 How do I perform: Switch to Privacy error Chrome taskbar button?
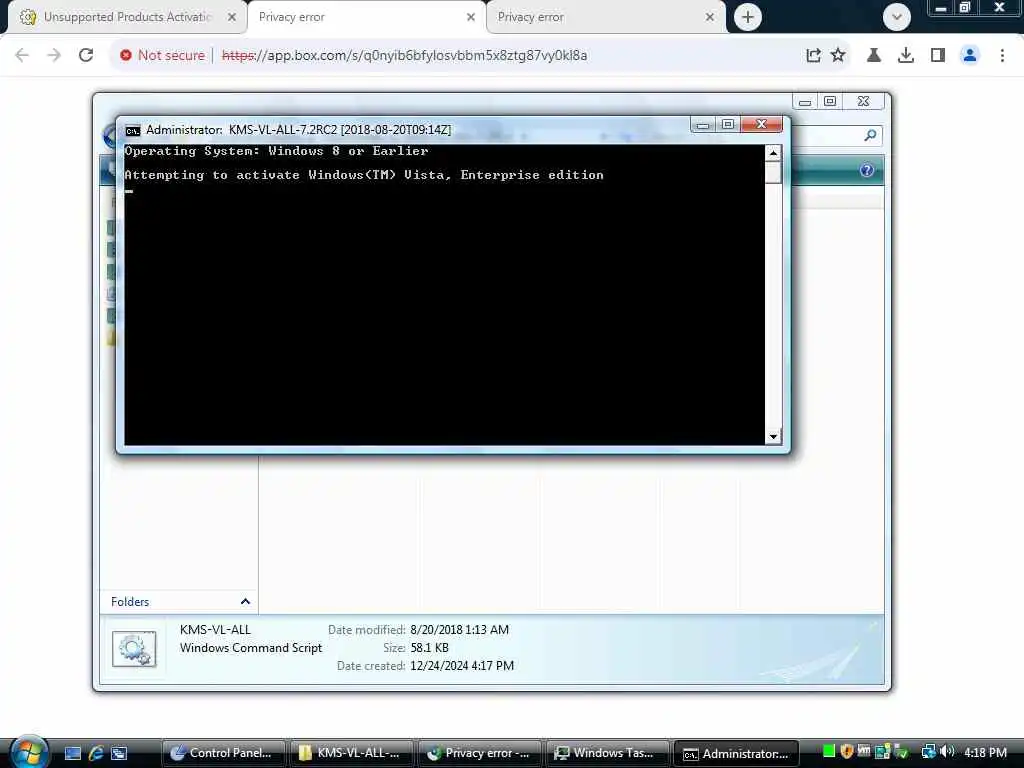pos(479,754)
